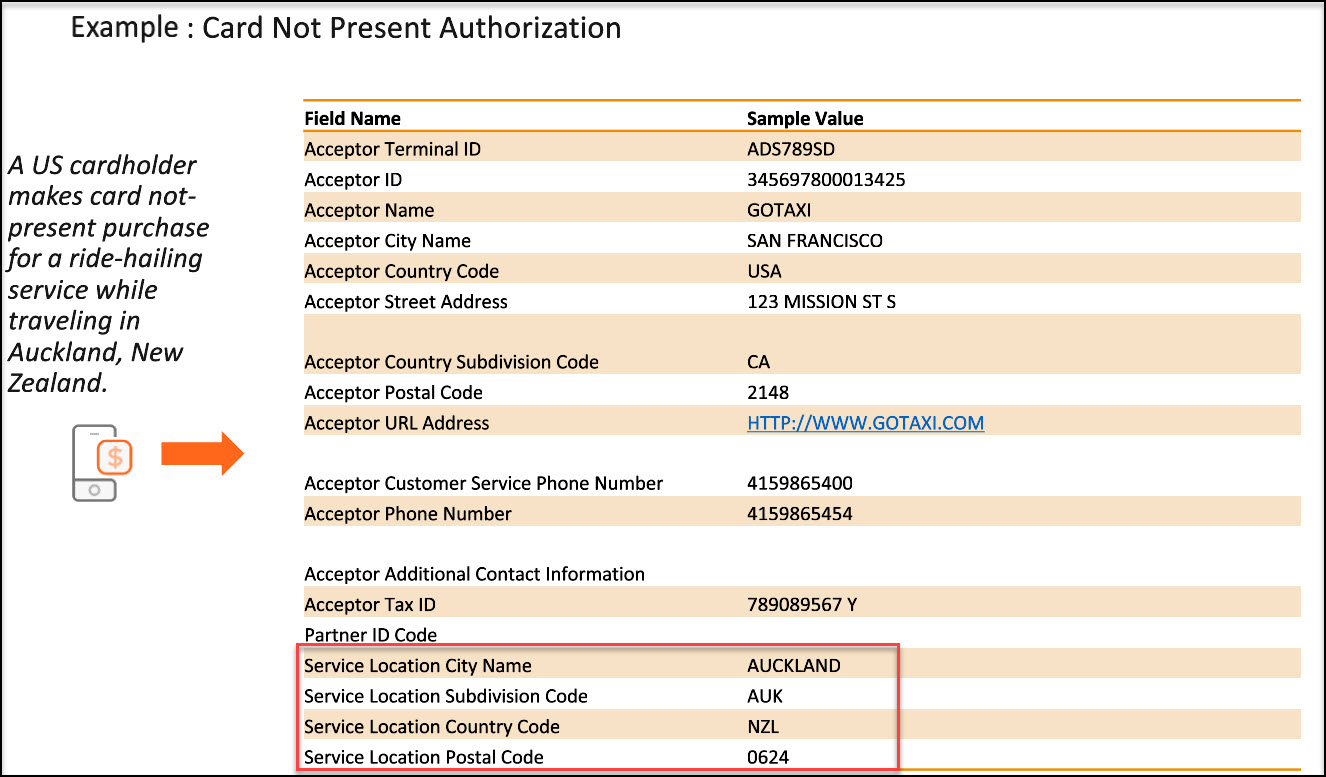Click the "Field Name" column header

352,118
